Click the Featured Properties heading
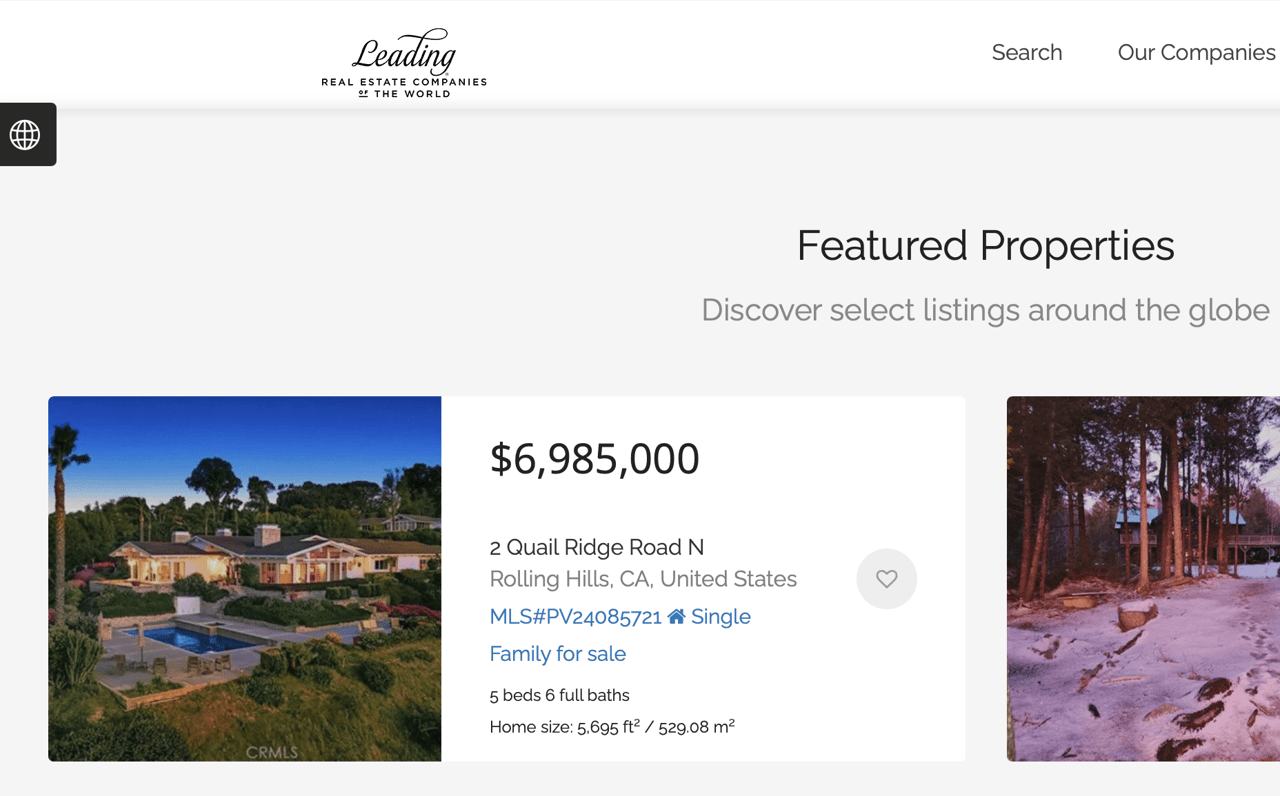The image size is (1280, 796). 986,245
